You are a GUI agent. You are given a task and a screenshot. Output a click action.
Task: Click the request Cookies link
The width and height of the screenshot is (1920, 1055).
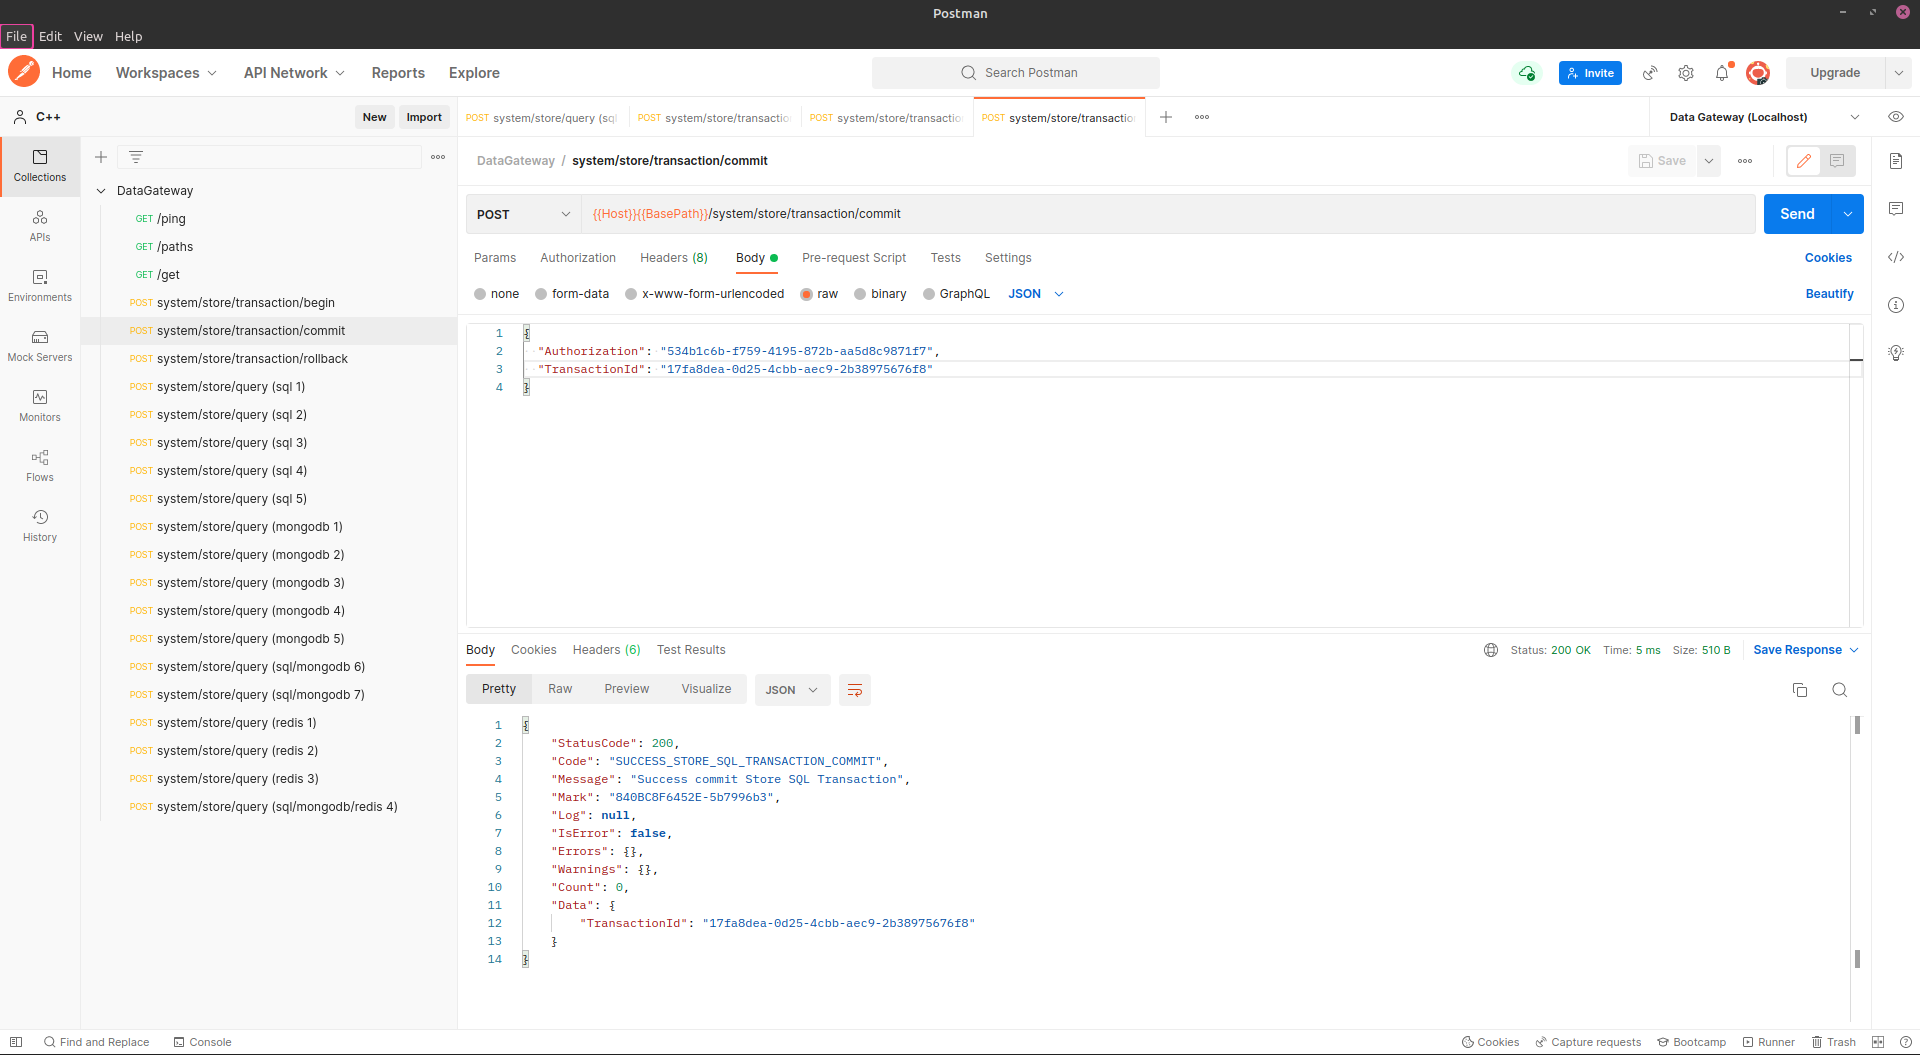1828,258
